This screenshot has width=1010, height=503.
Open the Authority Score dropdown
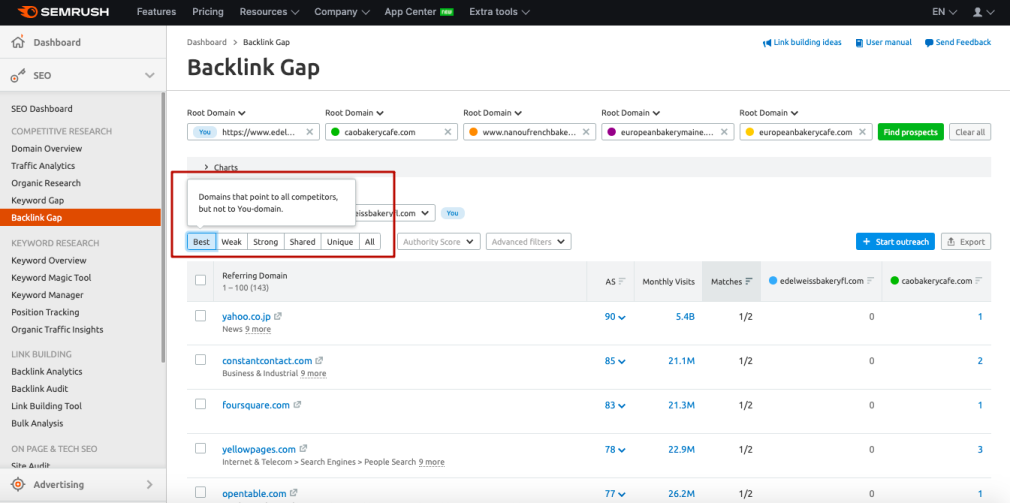(x=439, y=242)
